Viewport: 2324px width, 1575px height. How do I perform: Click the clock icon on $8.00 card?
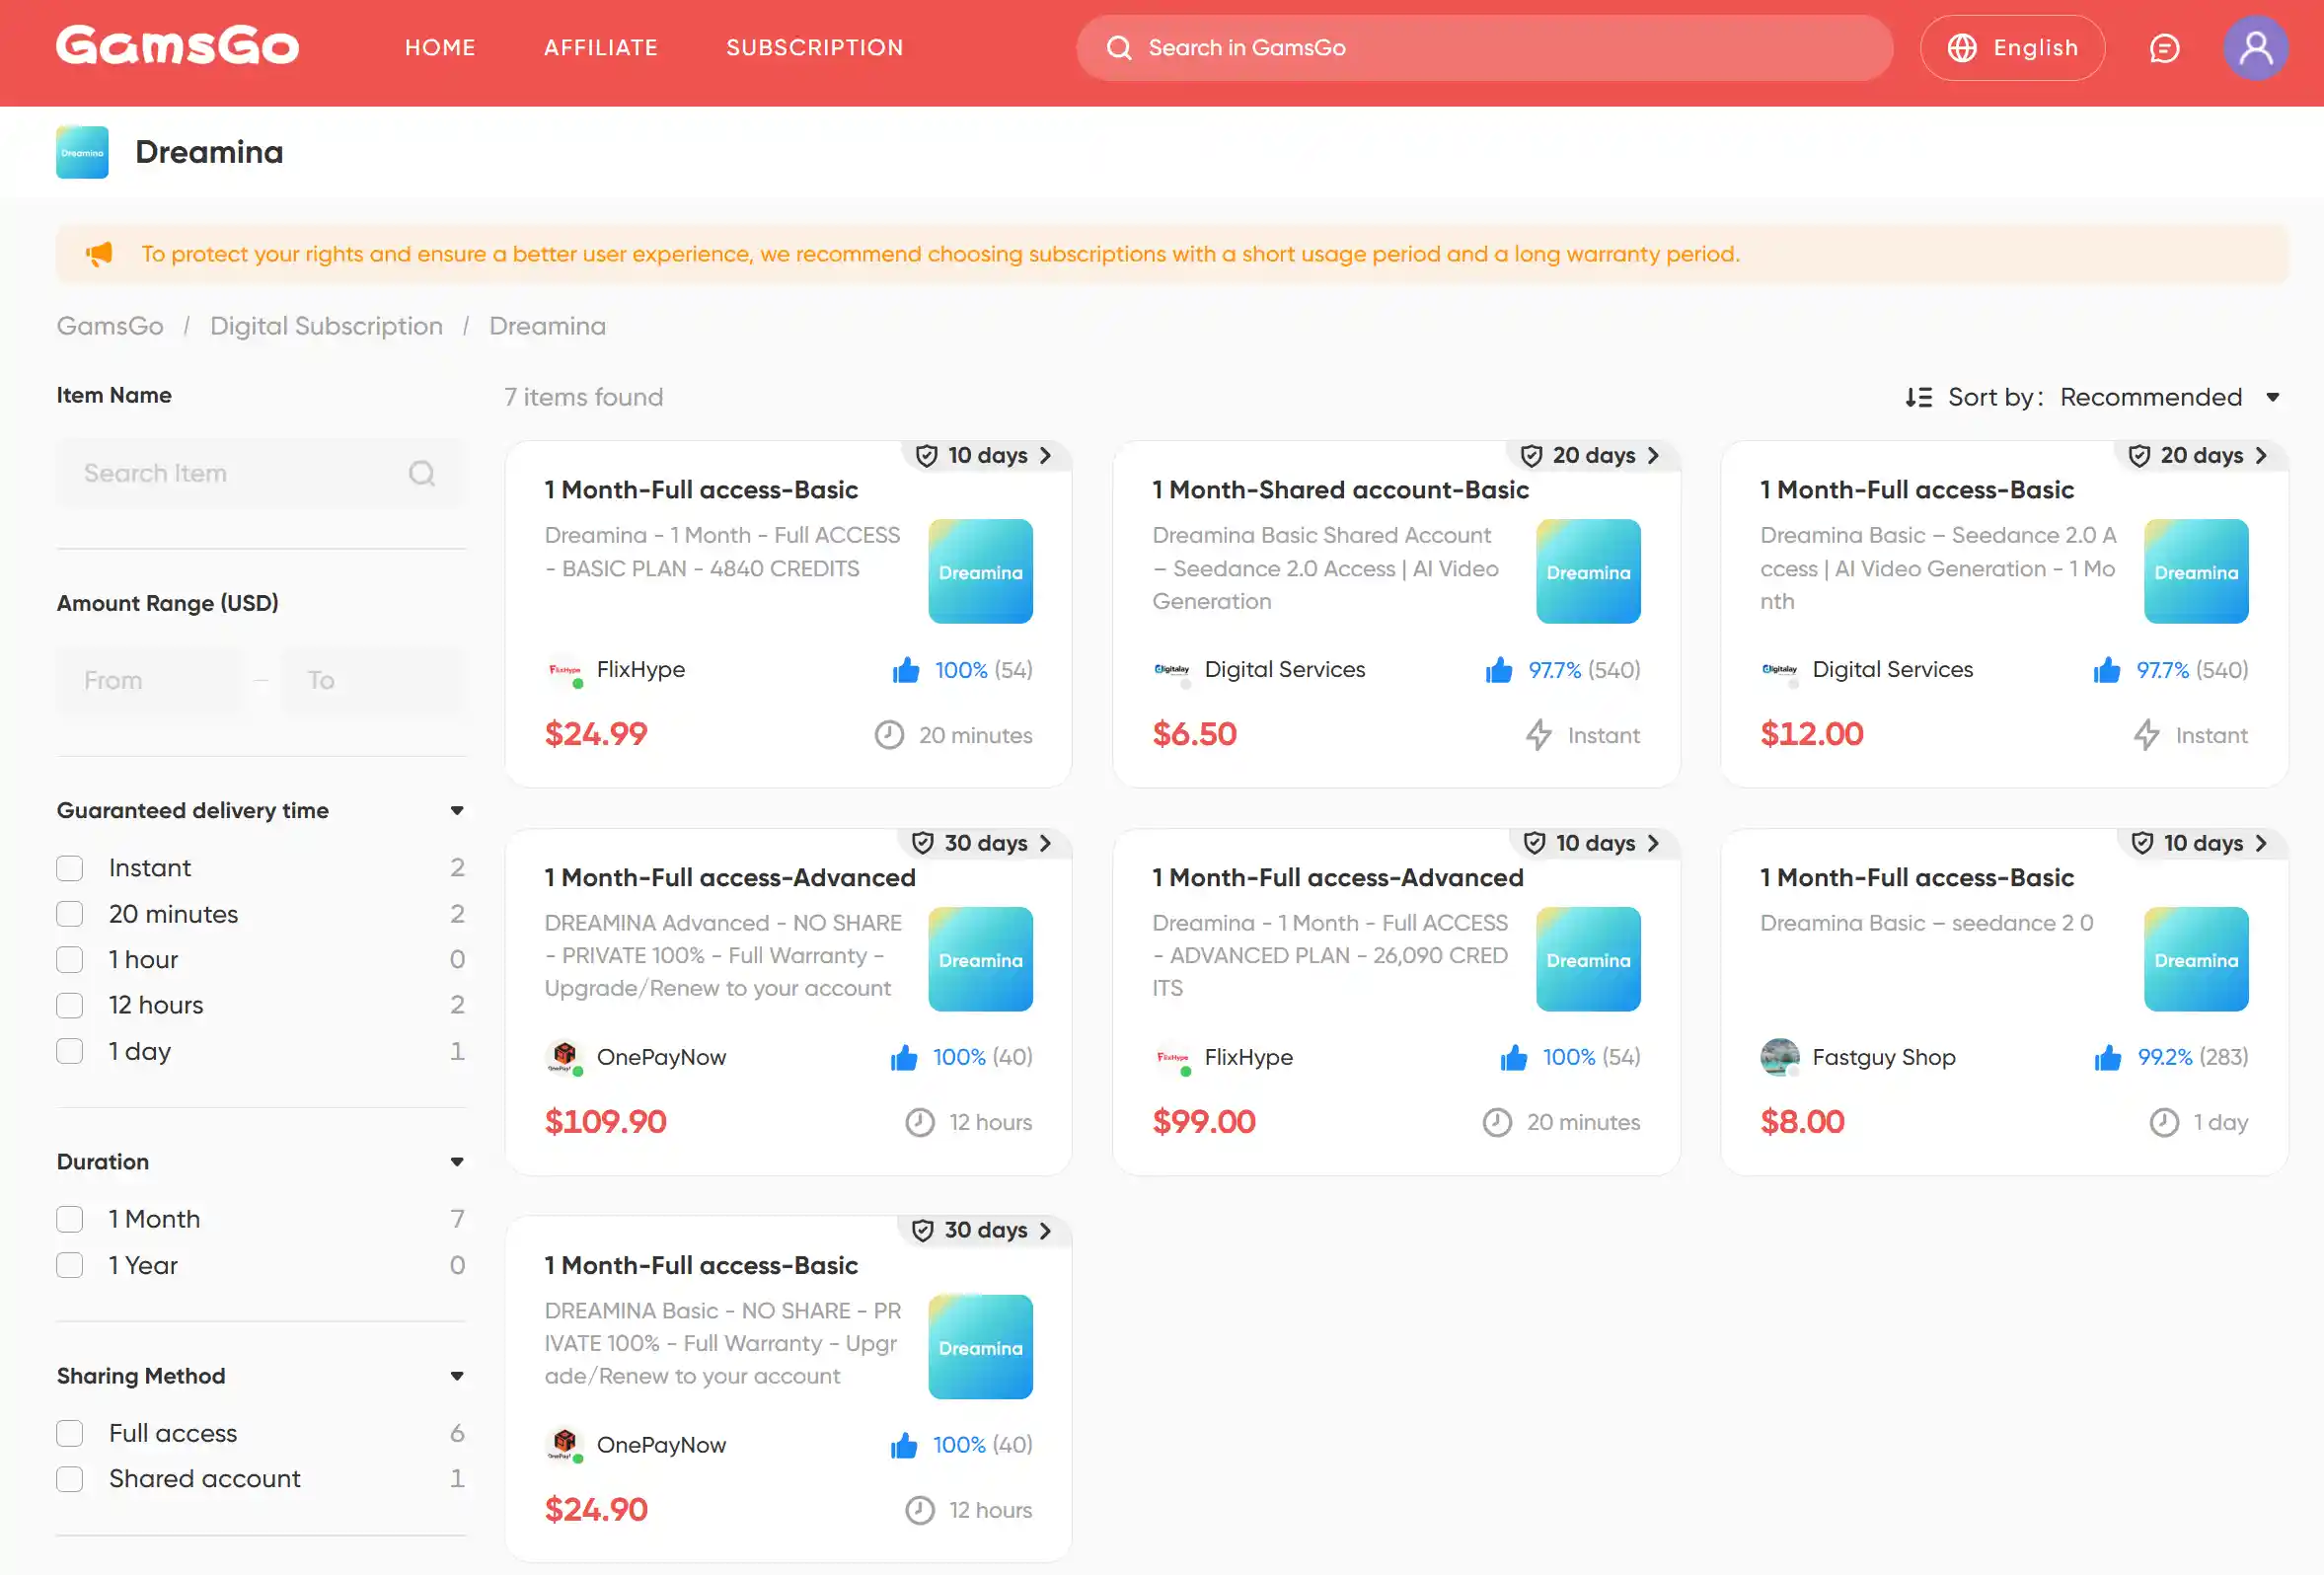tap(2163, 1123)
